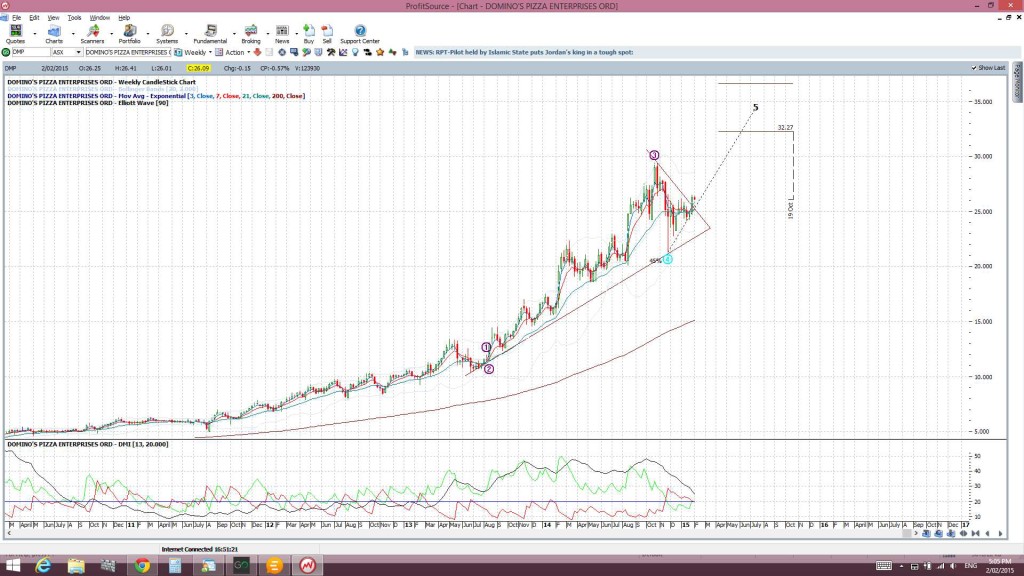Open the Scanners tool
Image resolution: width=1024 pixels, height=576 pixels.
click(92, 34)
